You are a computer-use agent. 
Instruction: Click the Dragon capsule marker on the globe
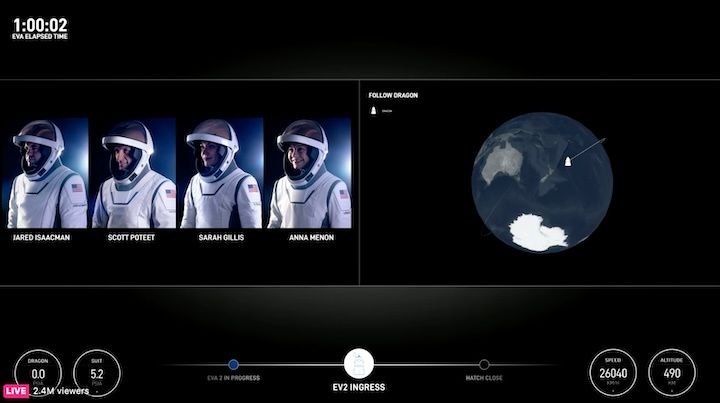[567, 162]
